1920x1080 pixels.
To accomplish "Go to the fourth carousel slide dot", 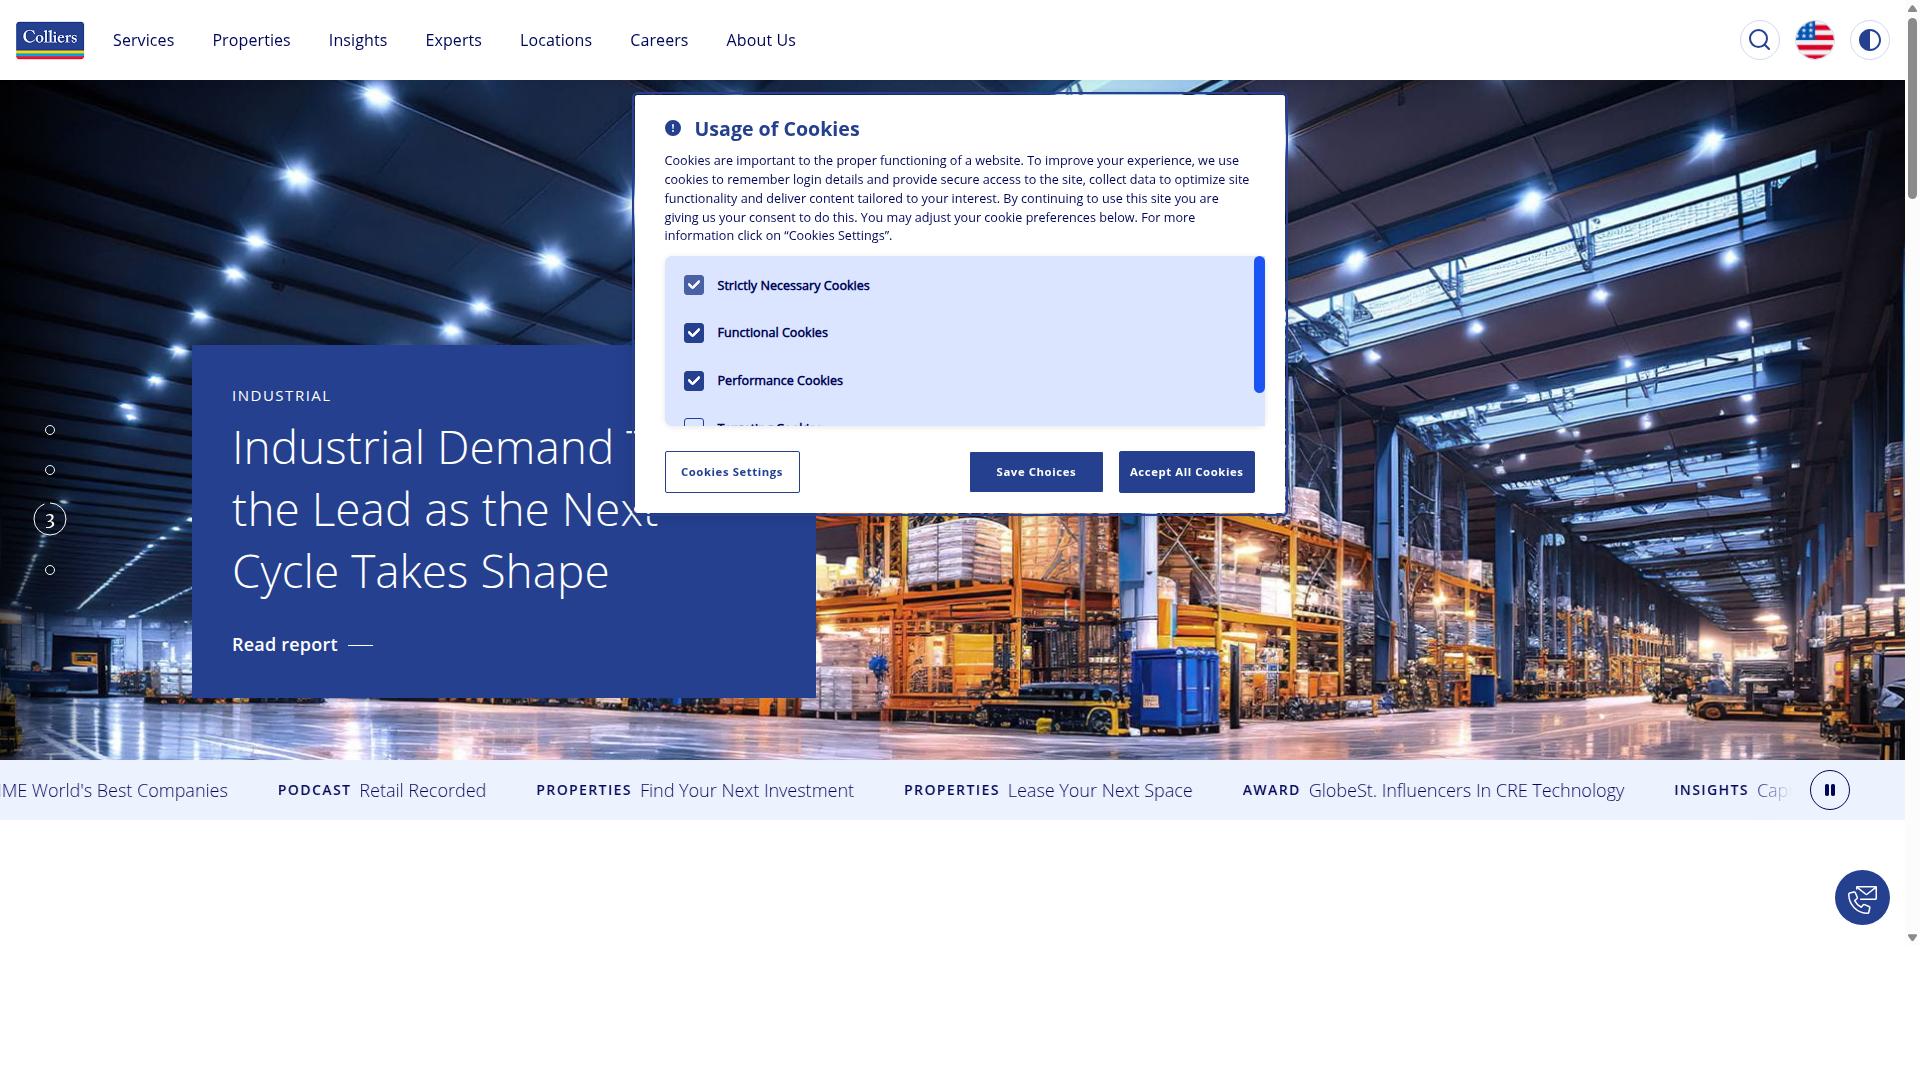I will click(50, 570).
